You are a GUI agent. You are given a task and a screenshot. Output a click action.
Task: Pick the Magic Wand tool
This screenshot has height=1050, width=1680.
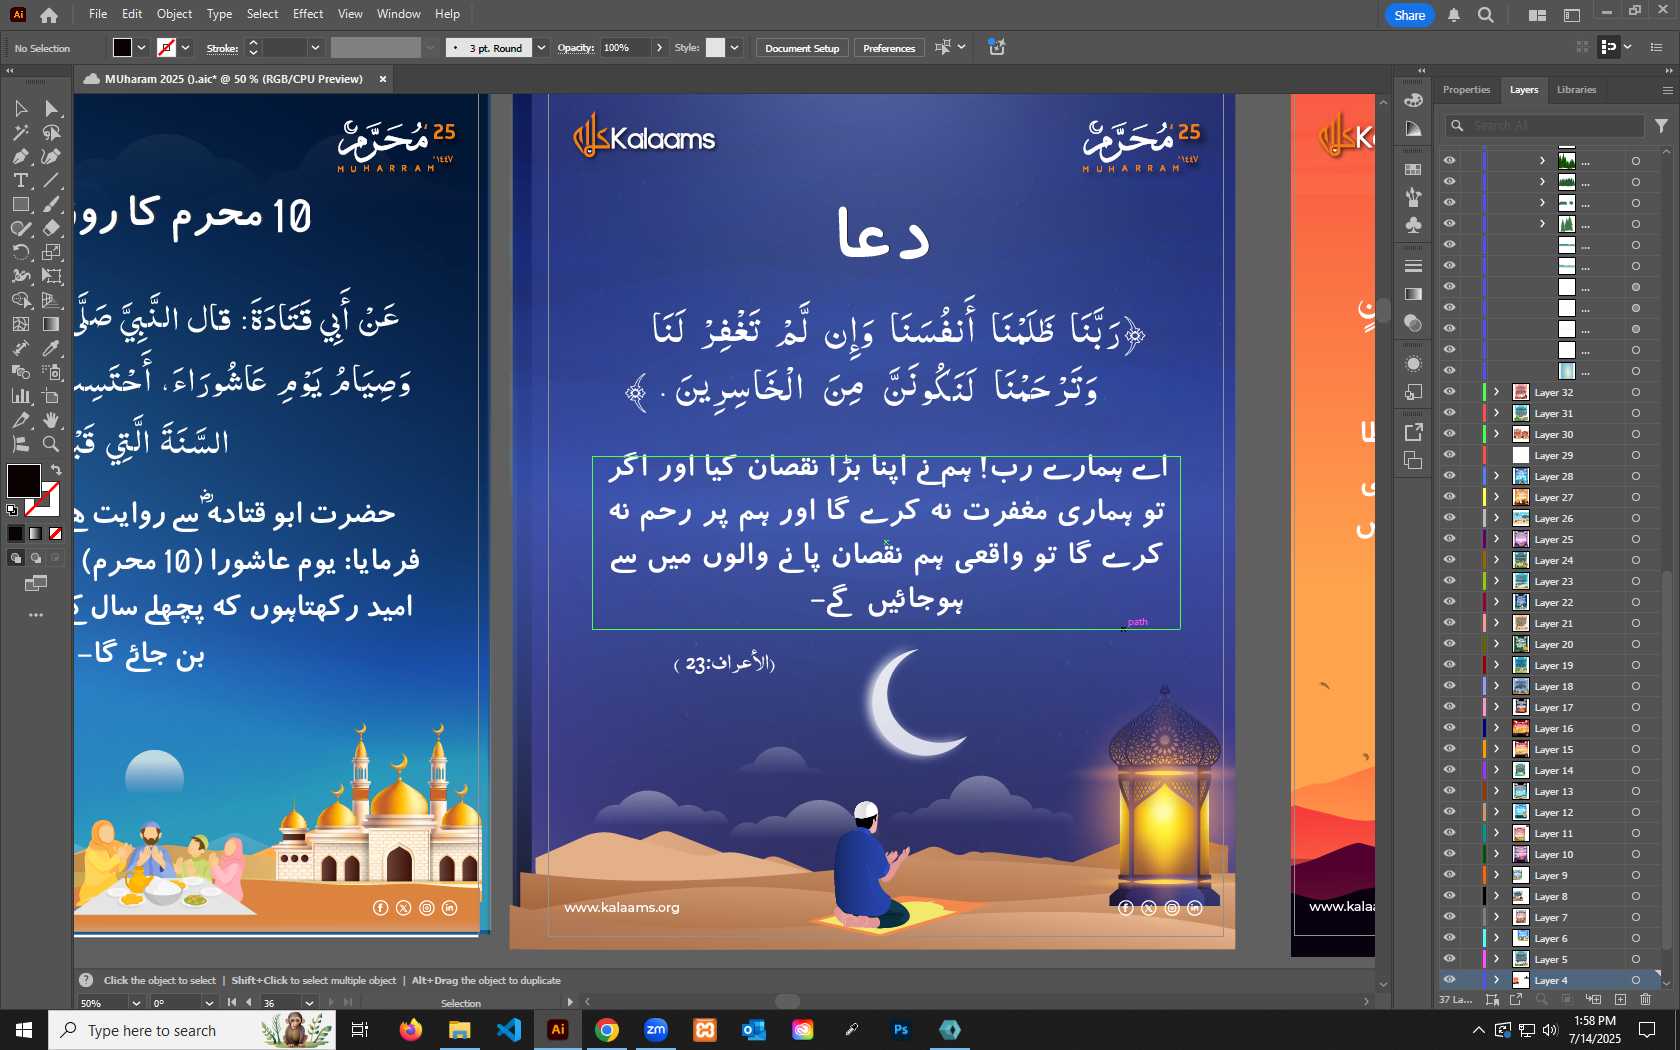(21, 132)
